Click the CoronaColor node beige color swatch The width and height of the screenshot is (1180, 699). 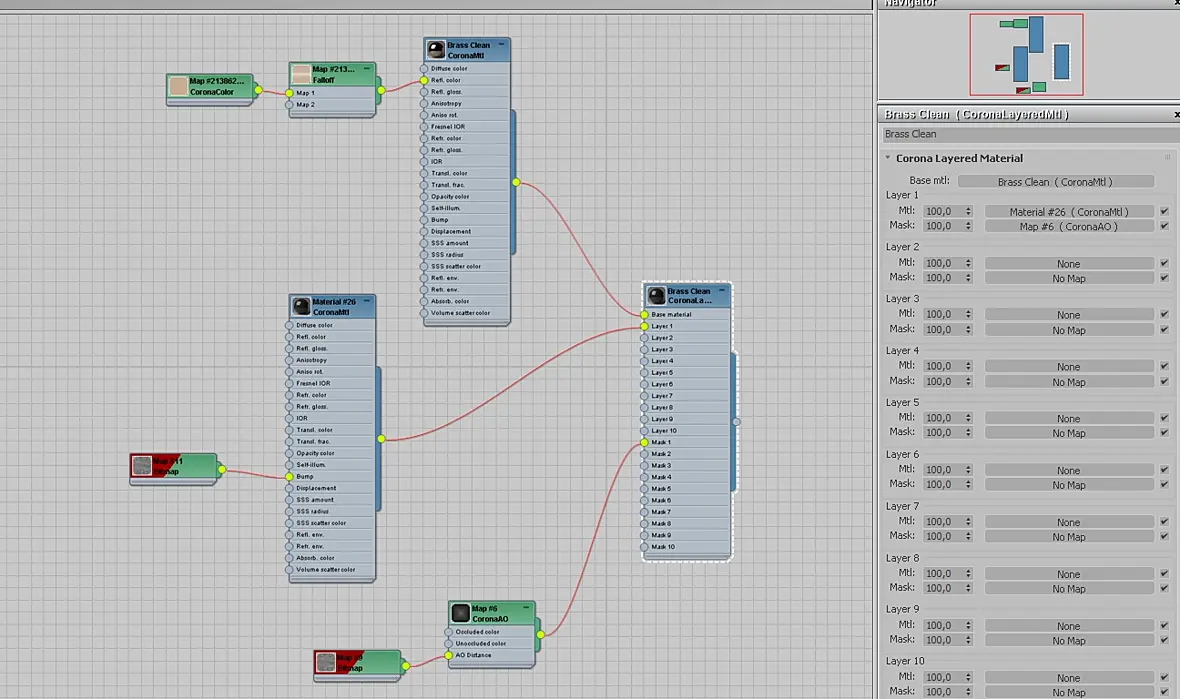178,87
